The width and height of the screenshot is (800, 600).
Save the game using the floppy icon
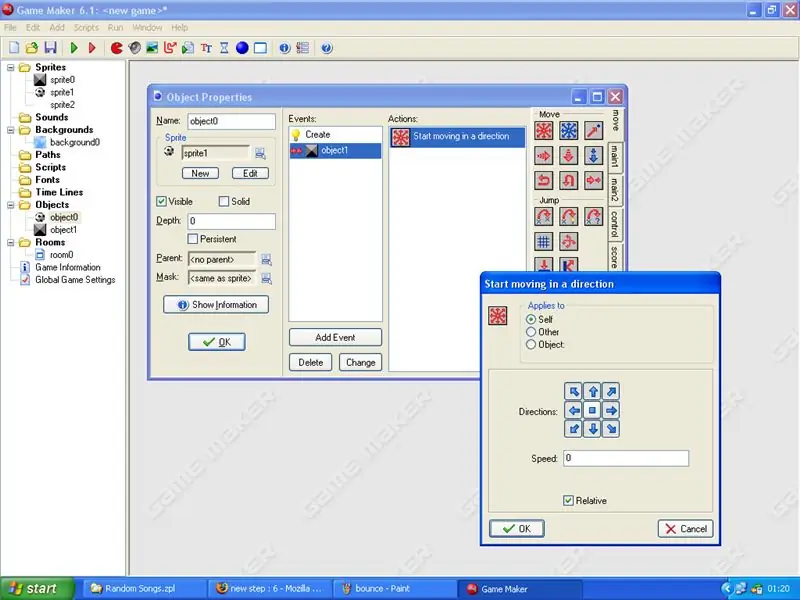[50, 48]
